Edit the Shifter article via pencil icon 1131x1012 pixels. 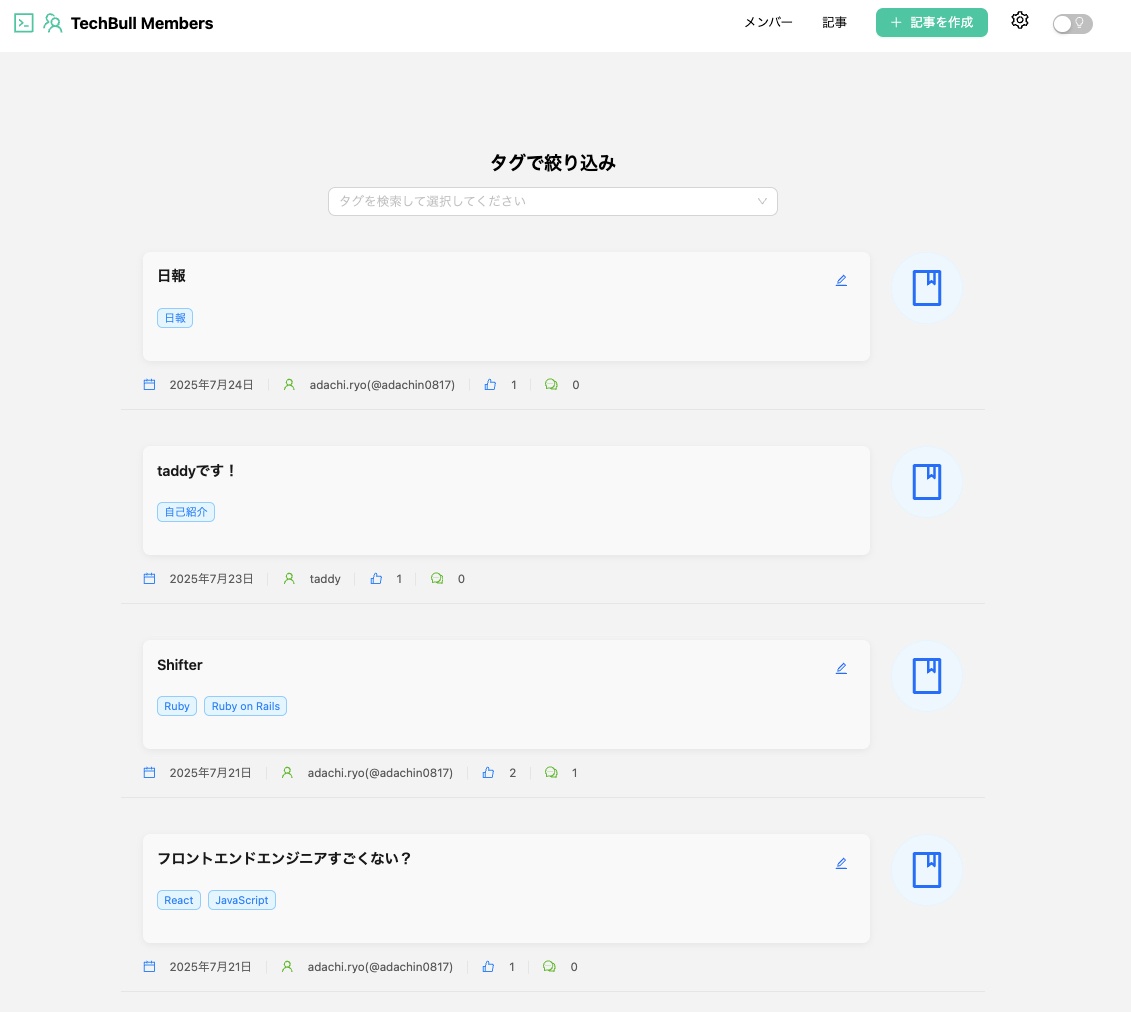click(x=841, y=668)
